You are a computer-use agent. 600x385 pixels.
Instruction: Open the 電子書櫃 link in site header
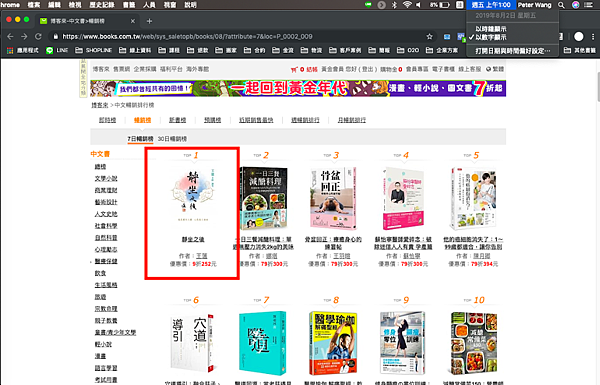(443, 69)
